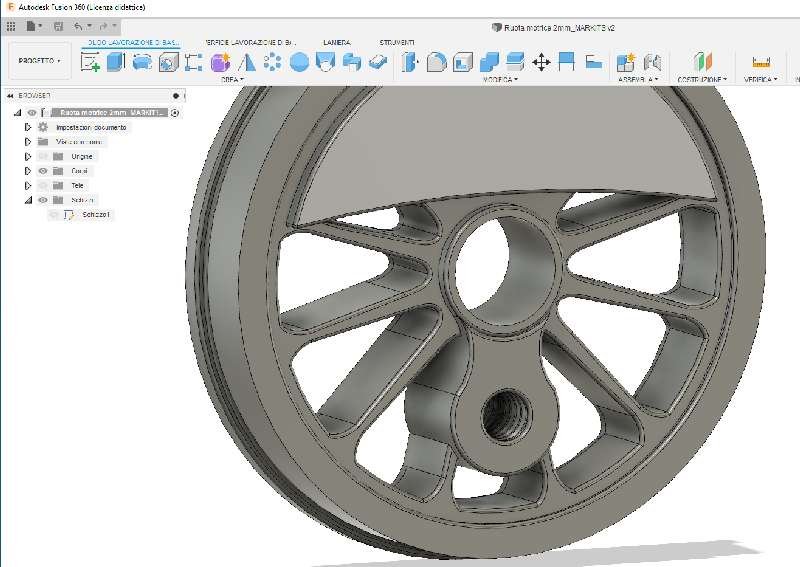The height and width of the screenshot is (567, 800).
Task: Click the Save icon in top bar
Action: click(58, 25)
